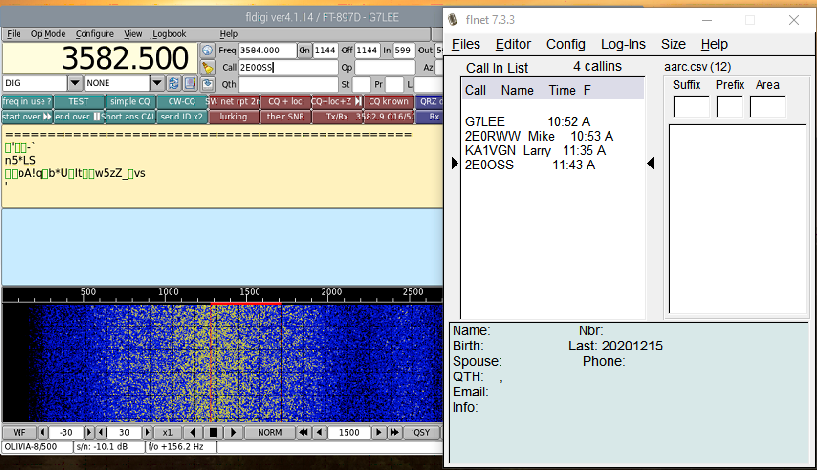Click the black left arrow beside the call-in list
This screenshot has width=817, height=470.
(652, 163)
